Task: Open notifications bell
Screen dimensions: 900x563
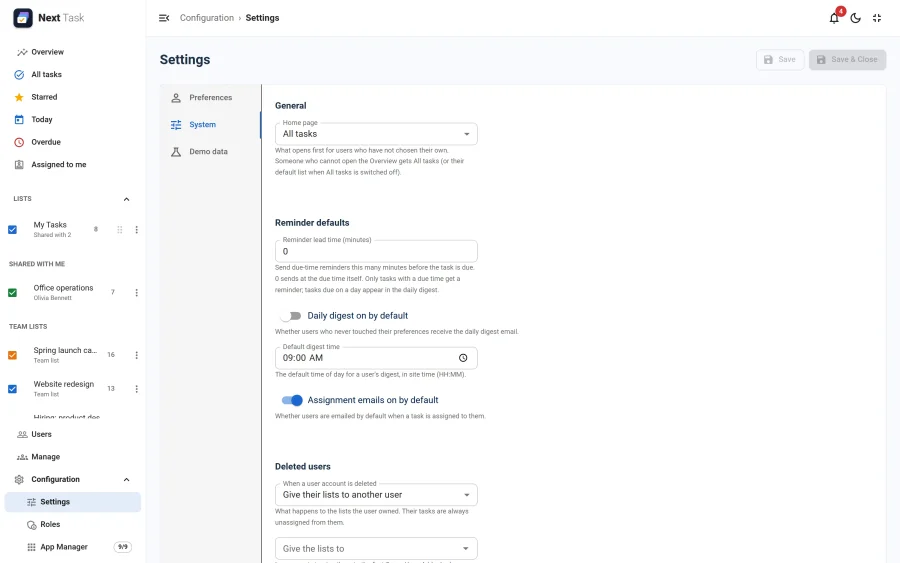Action: (834, 18)
